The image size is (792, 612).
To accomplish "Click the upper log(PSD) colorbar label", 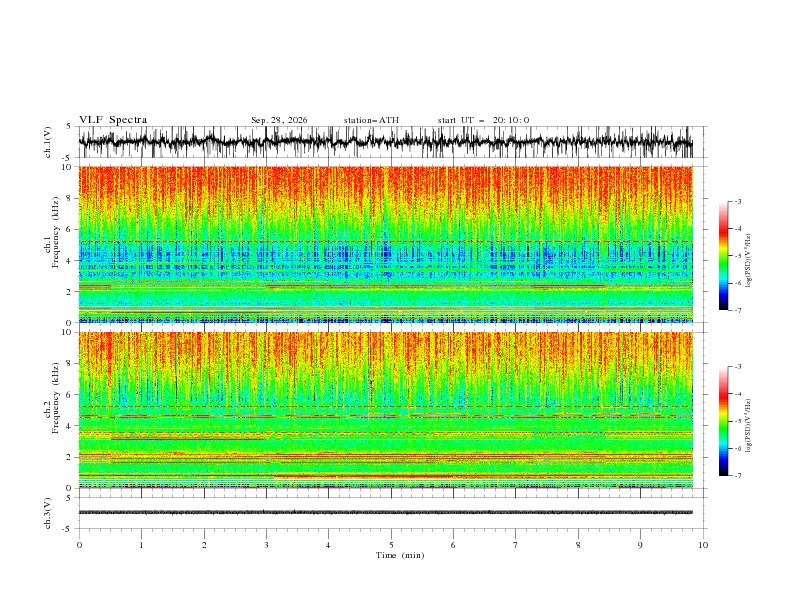I will point(749,261).
